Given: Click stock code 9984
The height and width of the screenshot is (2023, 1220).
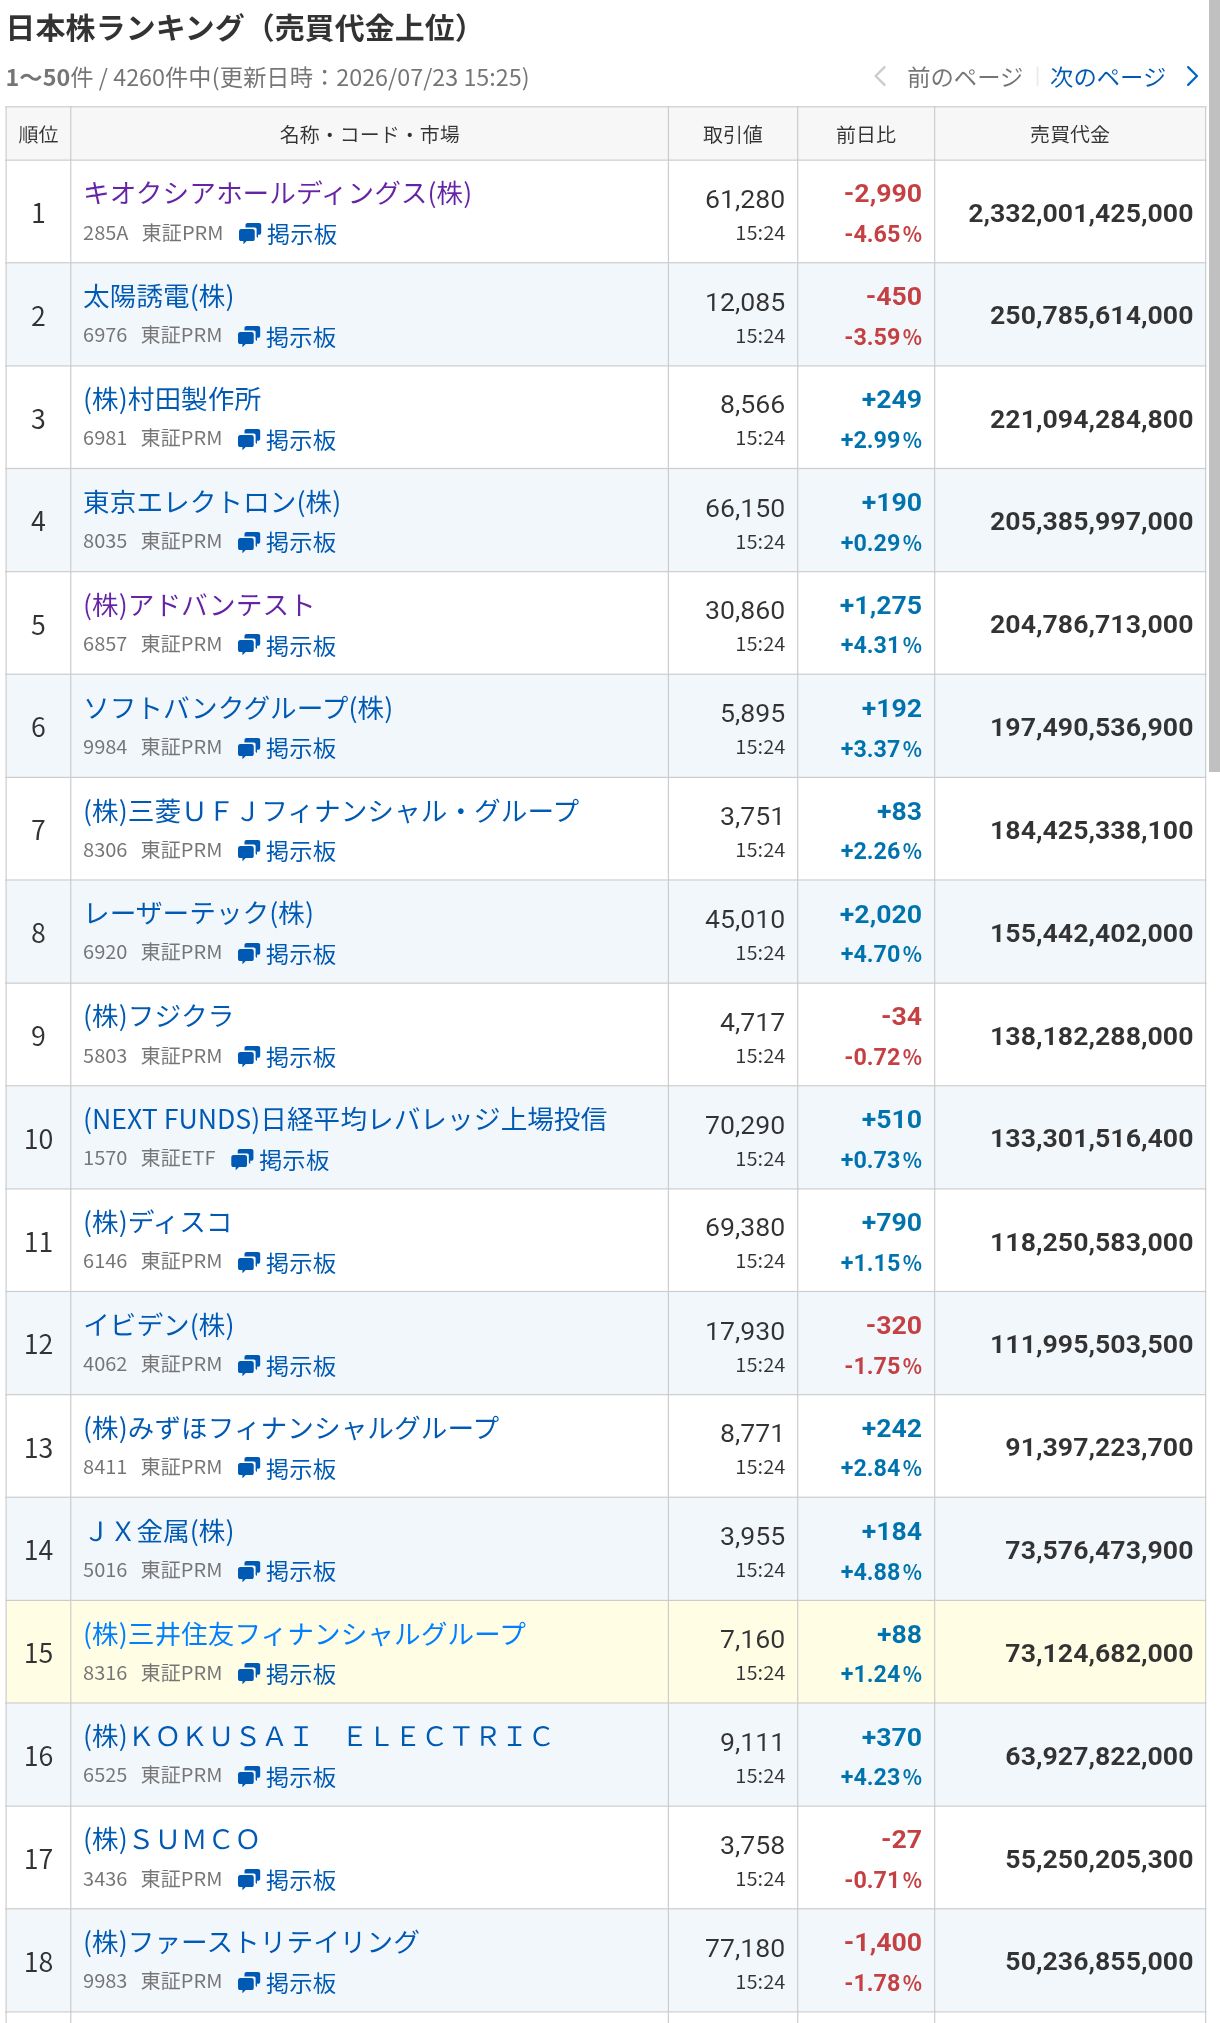Looking at the screenshot, I should [x=105, y=747].
